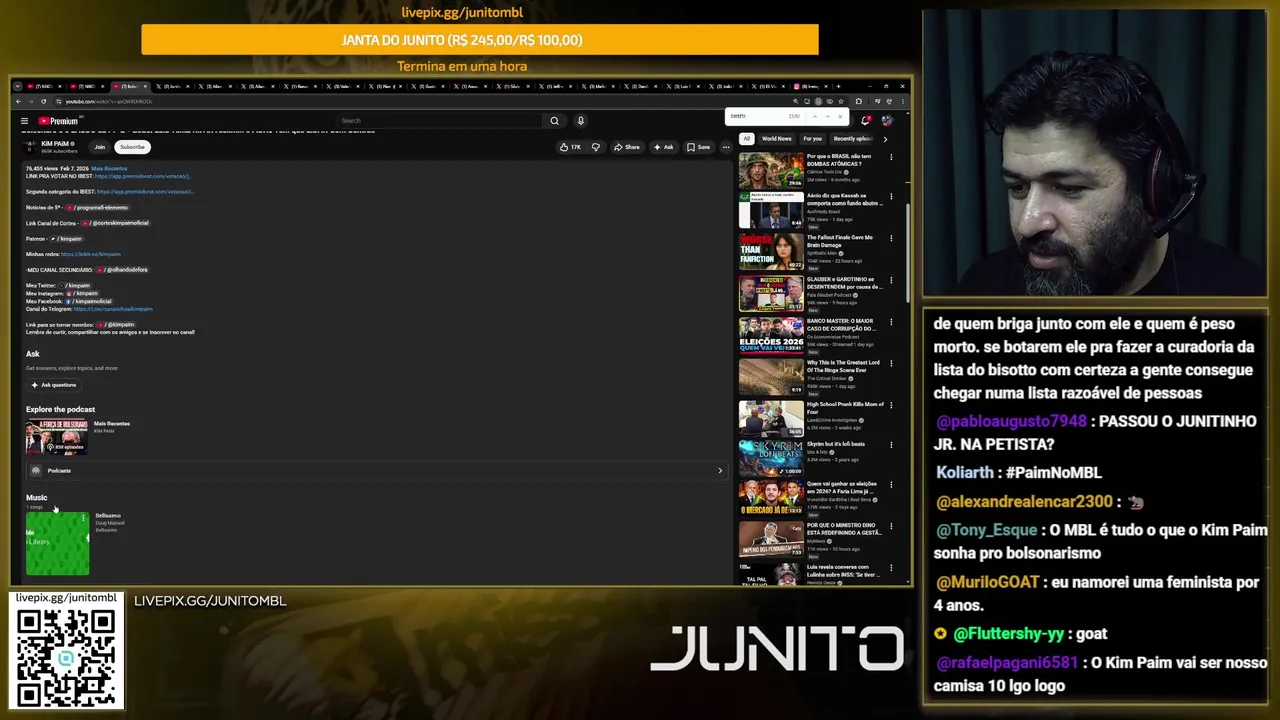This screenshot has width=1280, height=720.
Task: Go to YouTube Premium home logo
Action: [58, 121]
